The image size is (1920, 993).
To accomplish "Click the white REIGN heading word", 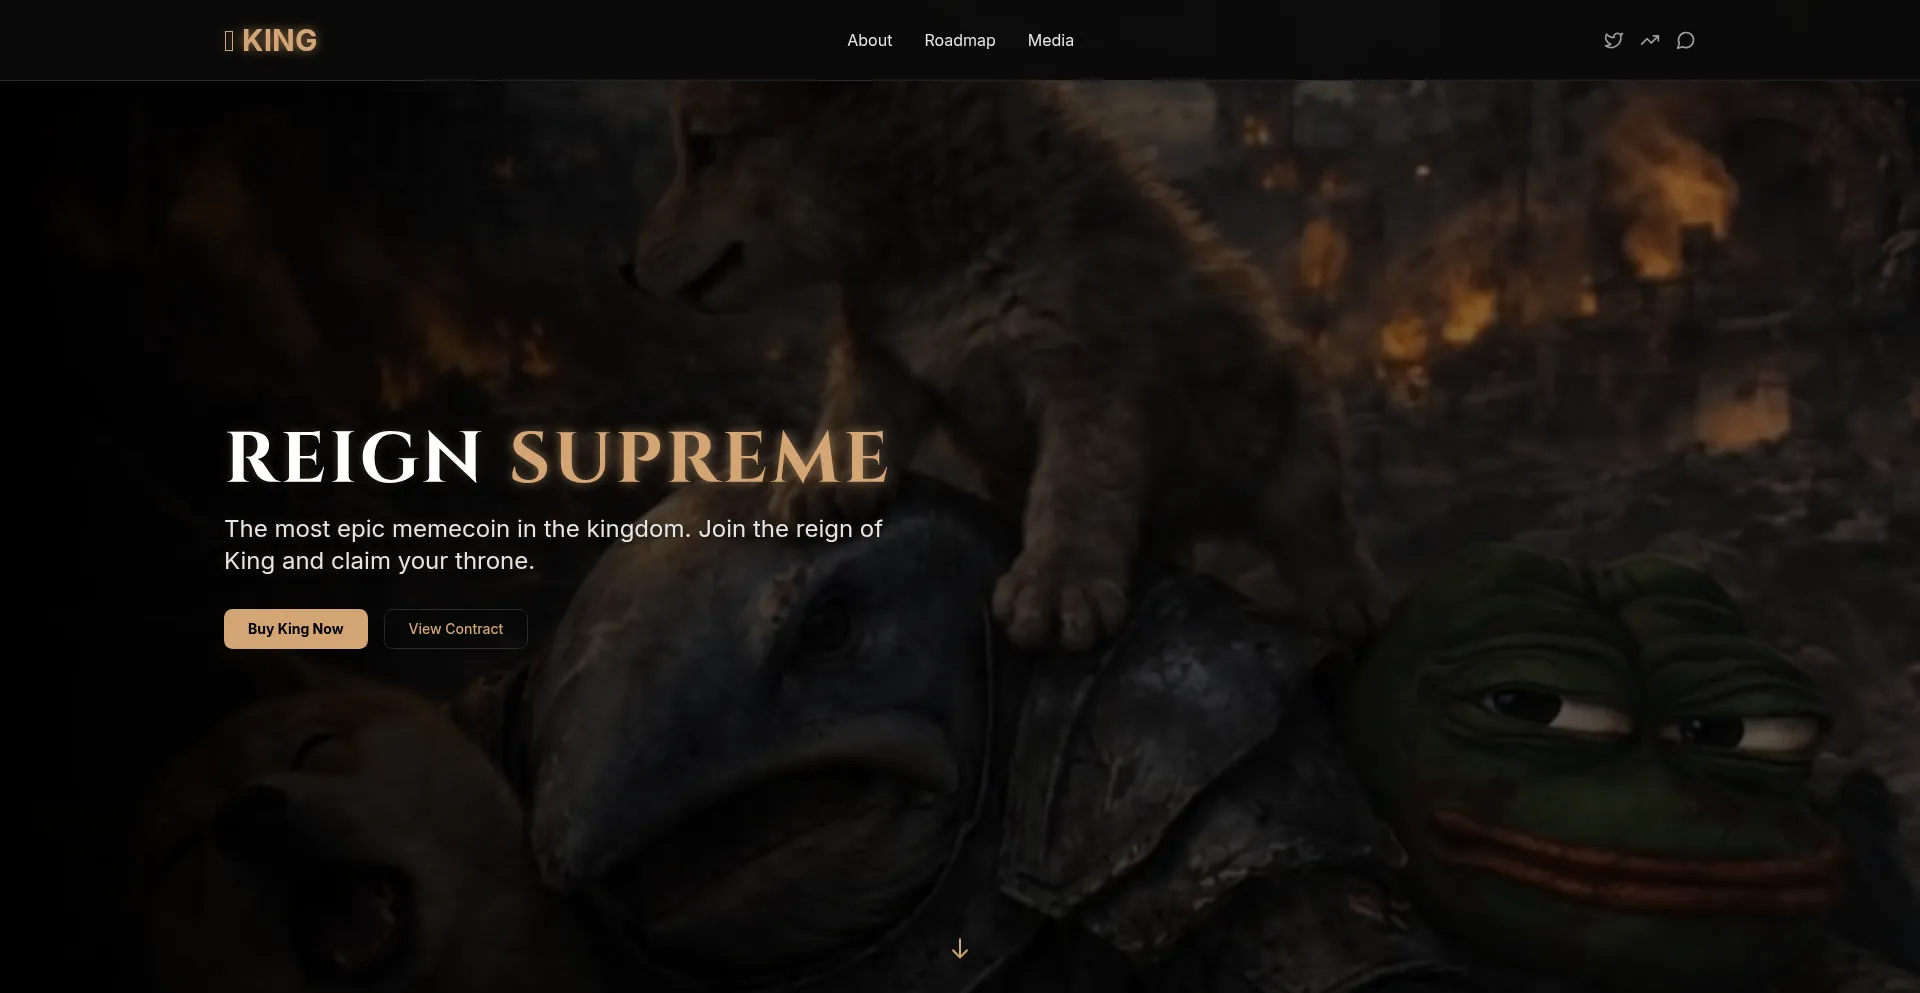I will (x=354, y=458).
